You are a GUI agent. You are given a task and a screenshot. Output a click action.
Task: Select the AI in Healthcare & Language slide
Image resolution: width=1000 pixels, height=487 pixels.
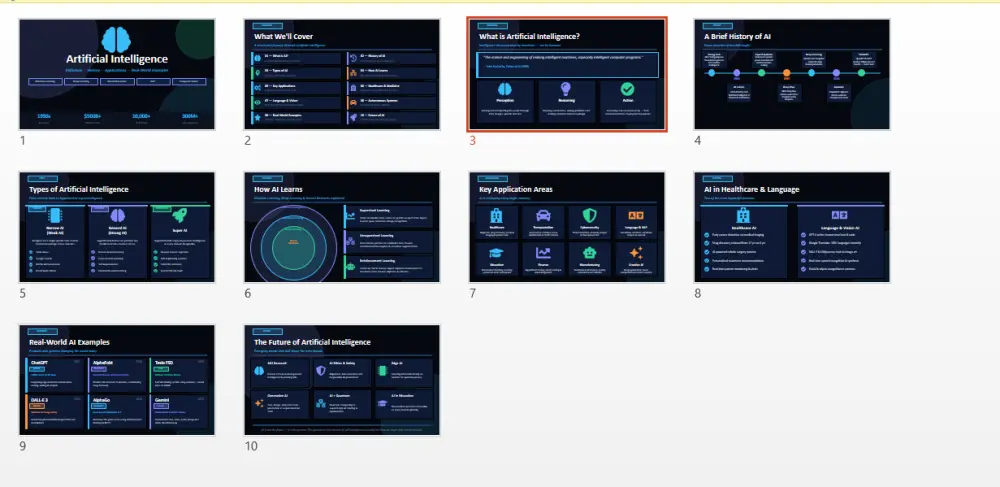[792, 227]
